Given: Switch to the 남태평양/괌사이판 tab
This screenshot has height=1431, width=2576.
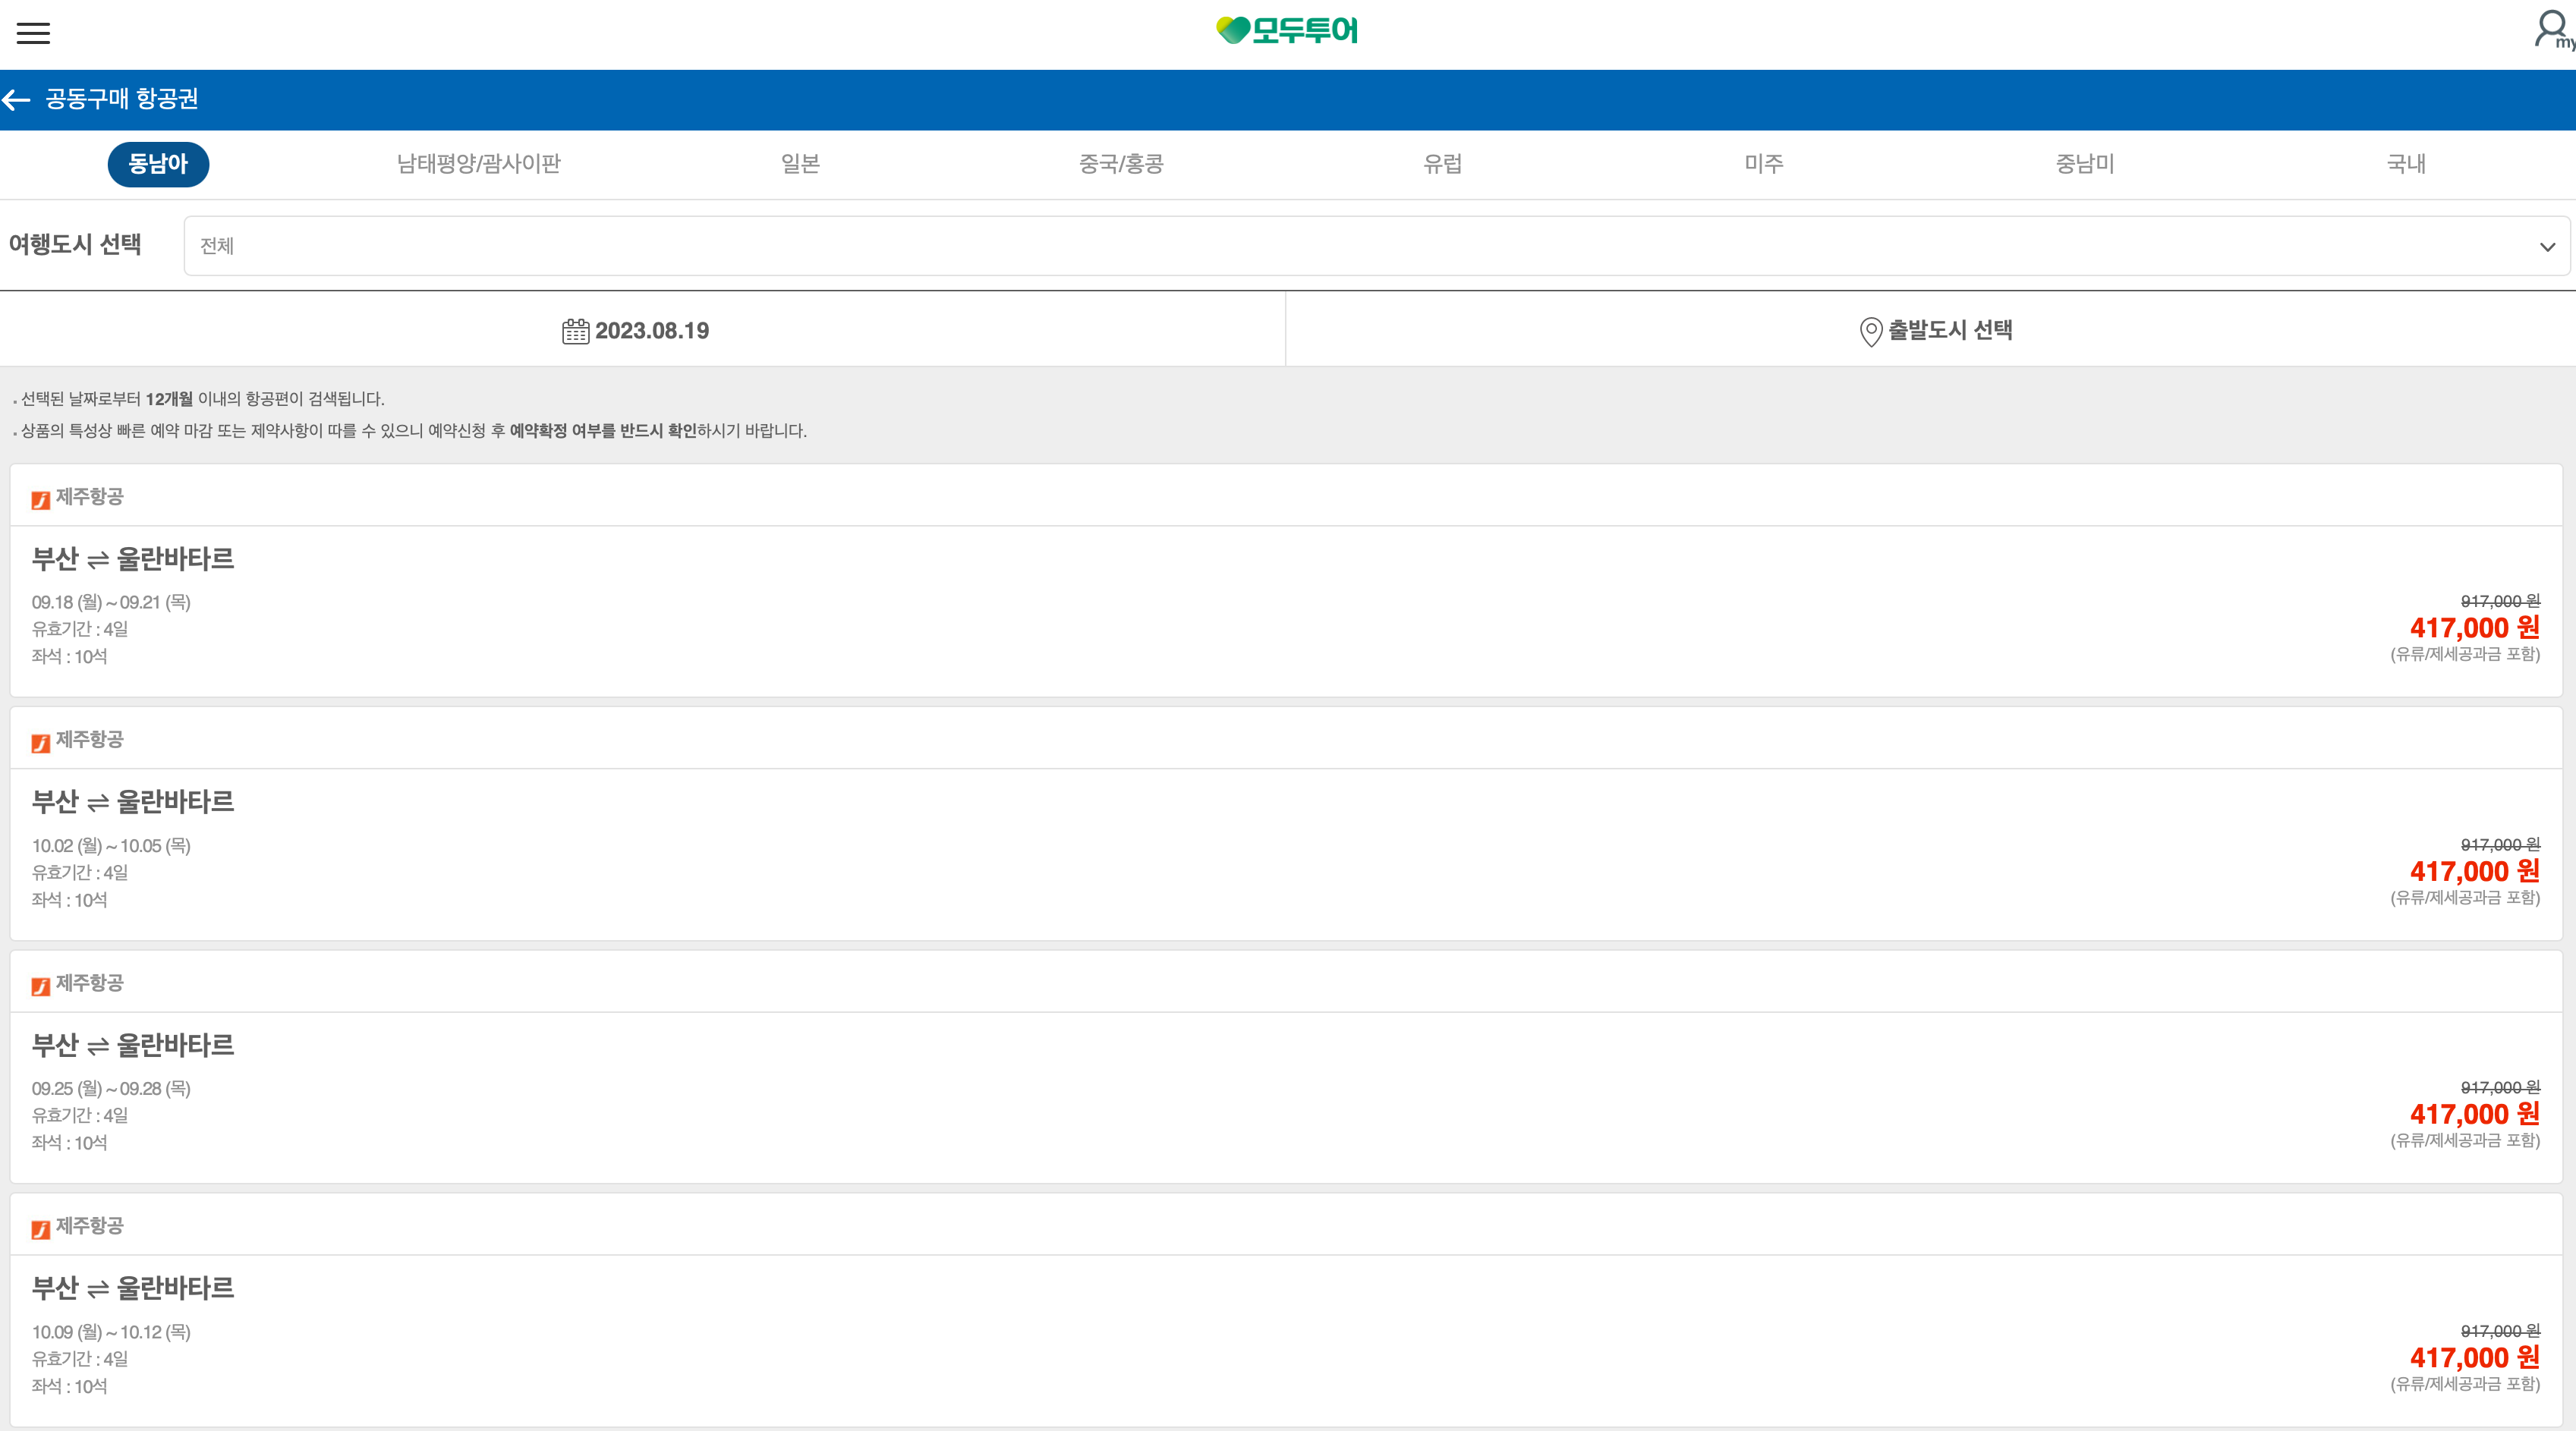Looking at the screenshot, I should 479,164.
